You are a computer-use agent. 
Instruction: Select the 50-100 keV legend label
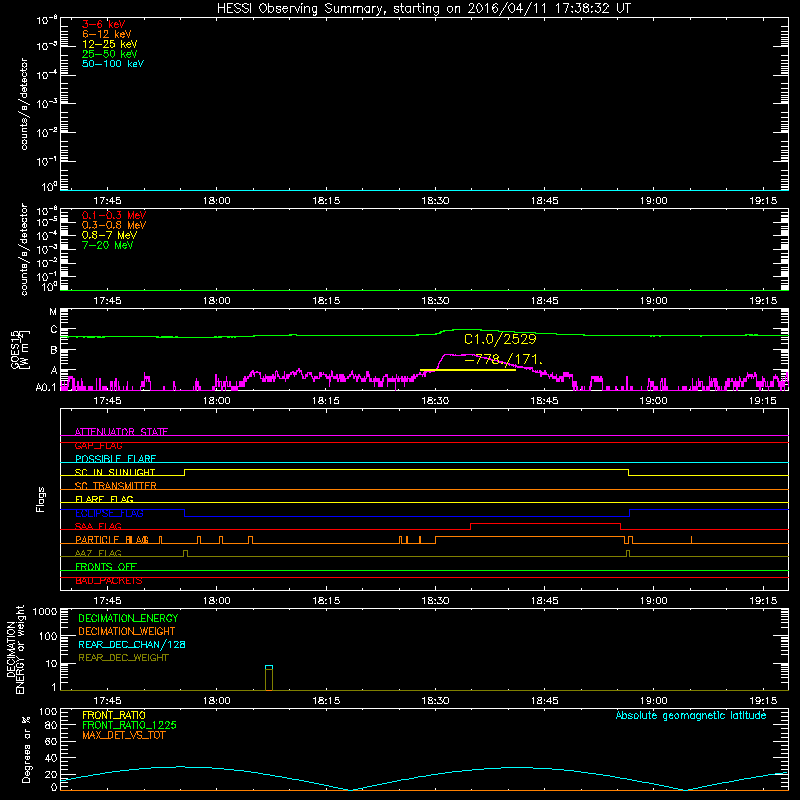coord(113,64)
